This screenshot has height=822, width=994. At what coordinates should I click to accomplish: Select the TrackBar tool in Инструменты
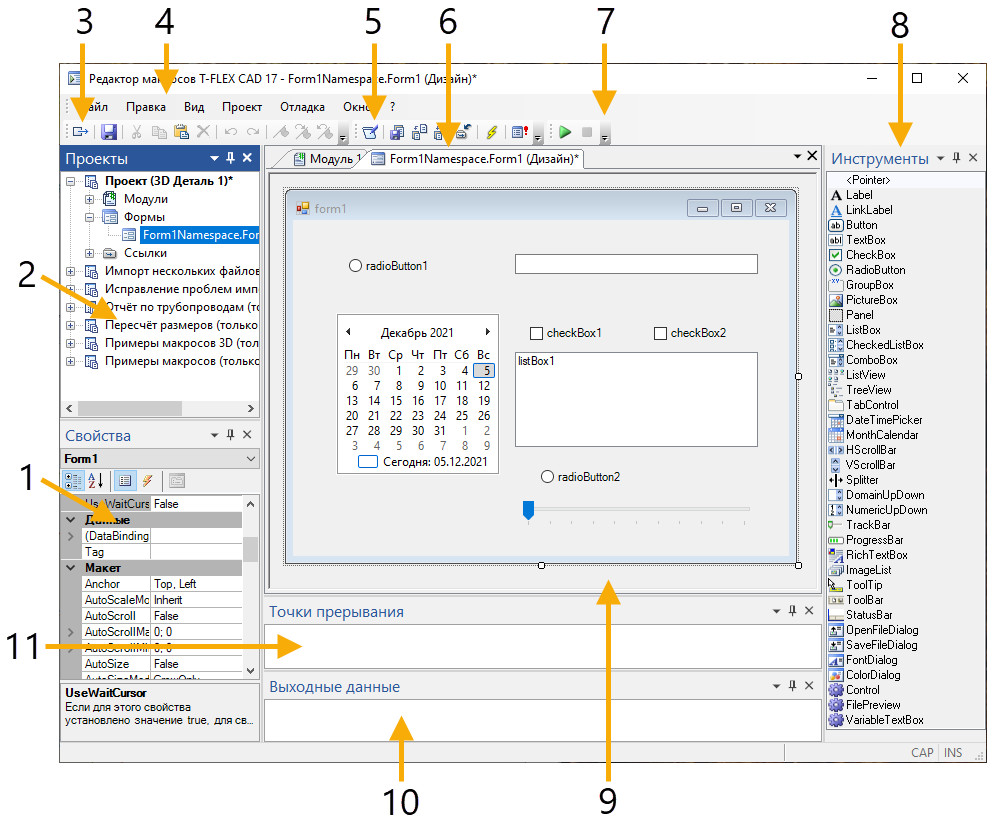coord(867,525)
